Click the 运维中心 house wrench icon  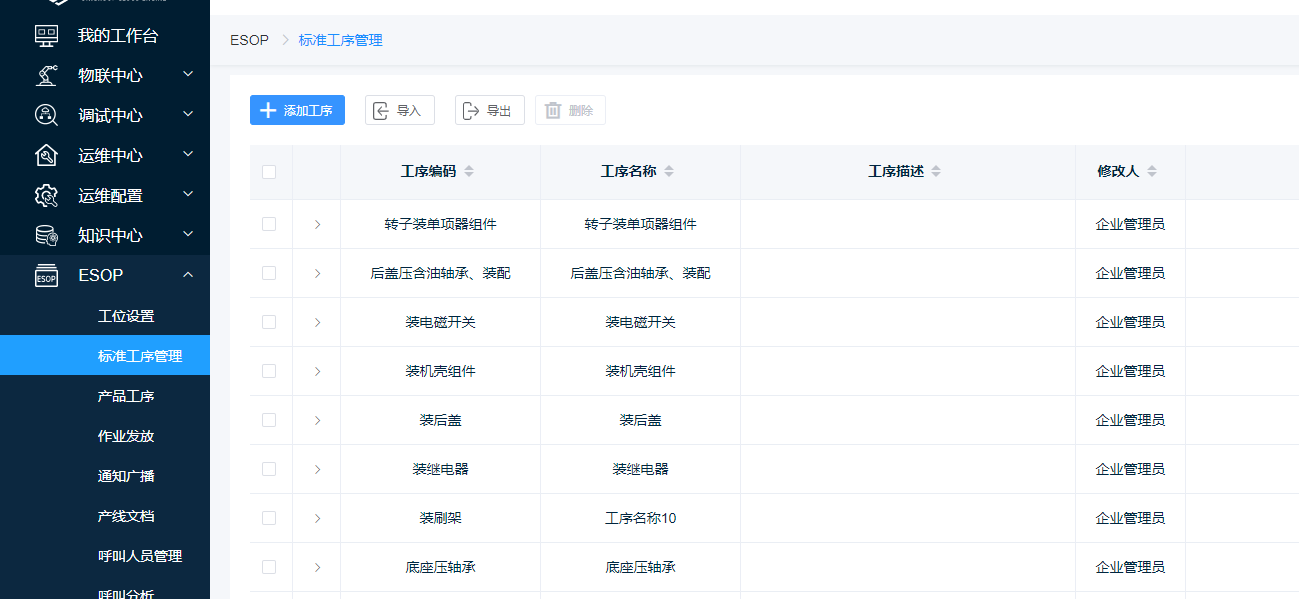tap(46, 156)
